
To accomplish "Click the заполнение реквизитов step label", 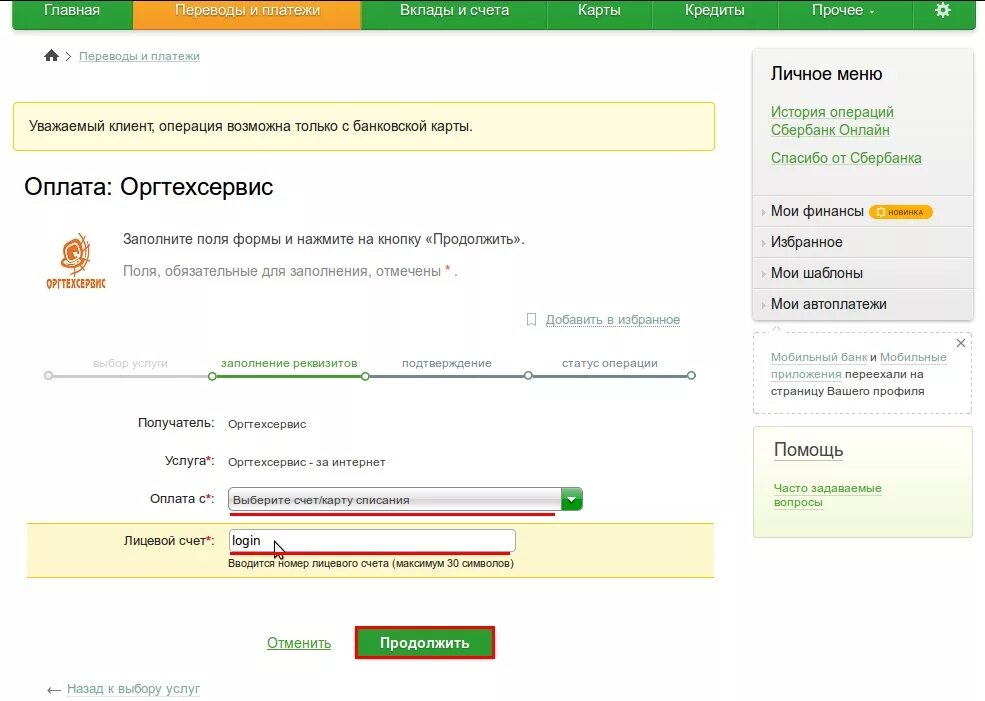I will 289,363.
